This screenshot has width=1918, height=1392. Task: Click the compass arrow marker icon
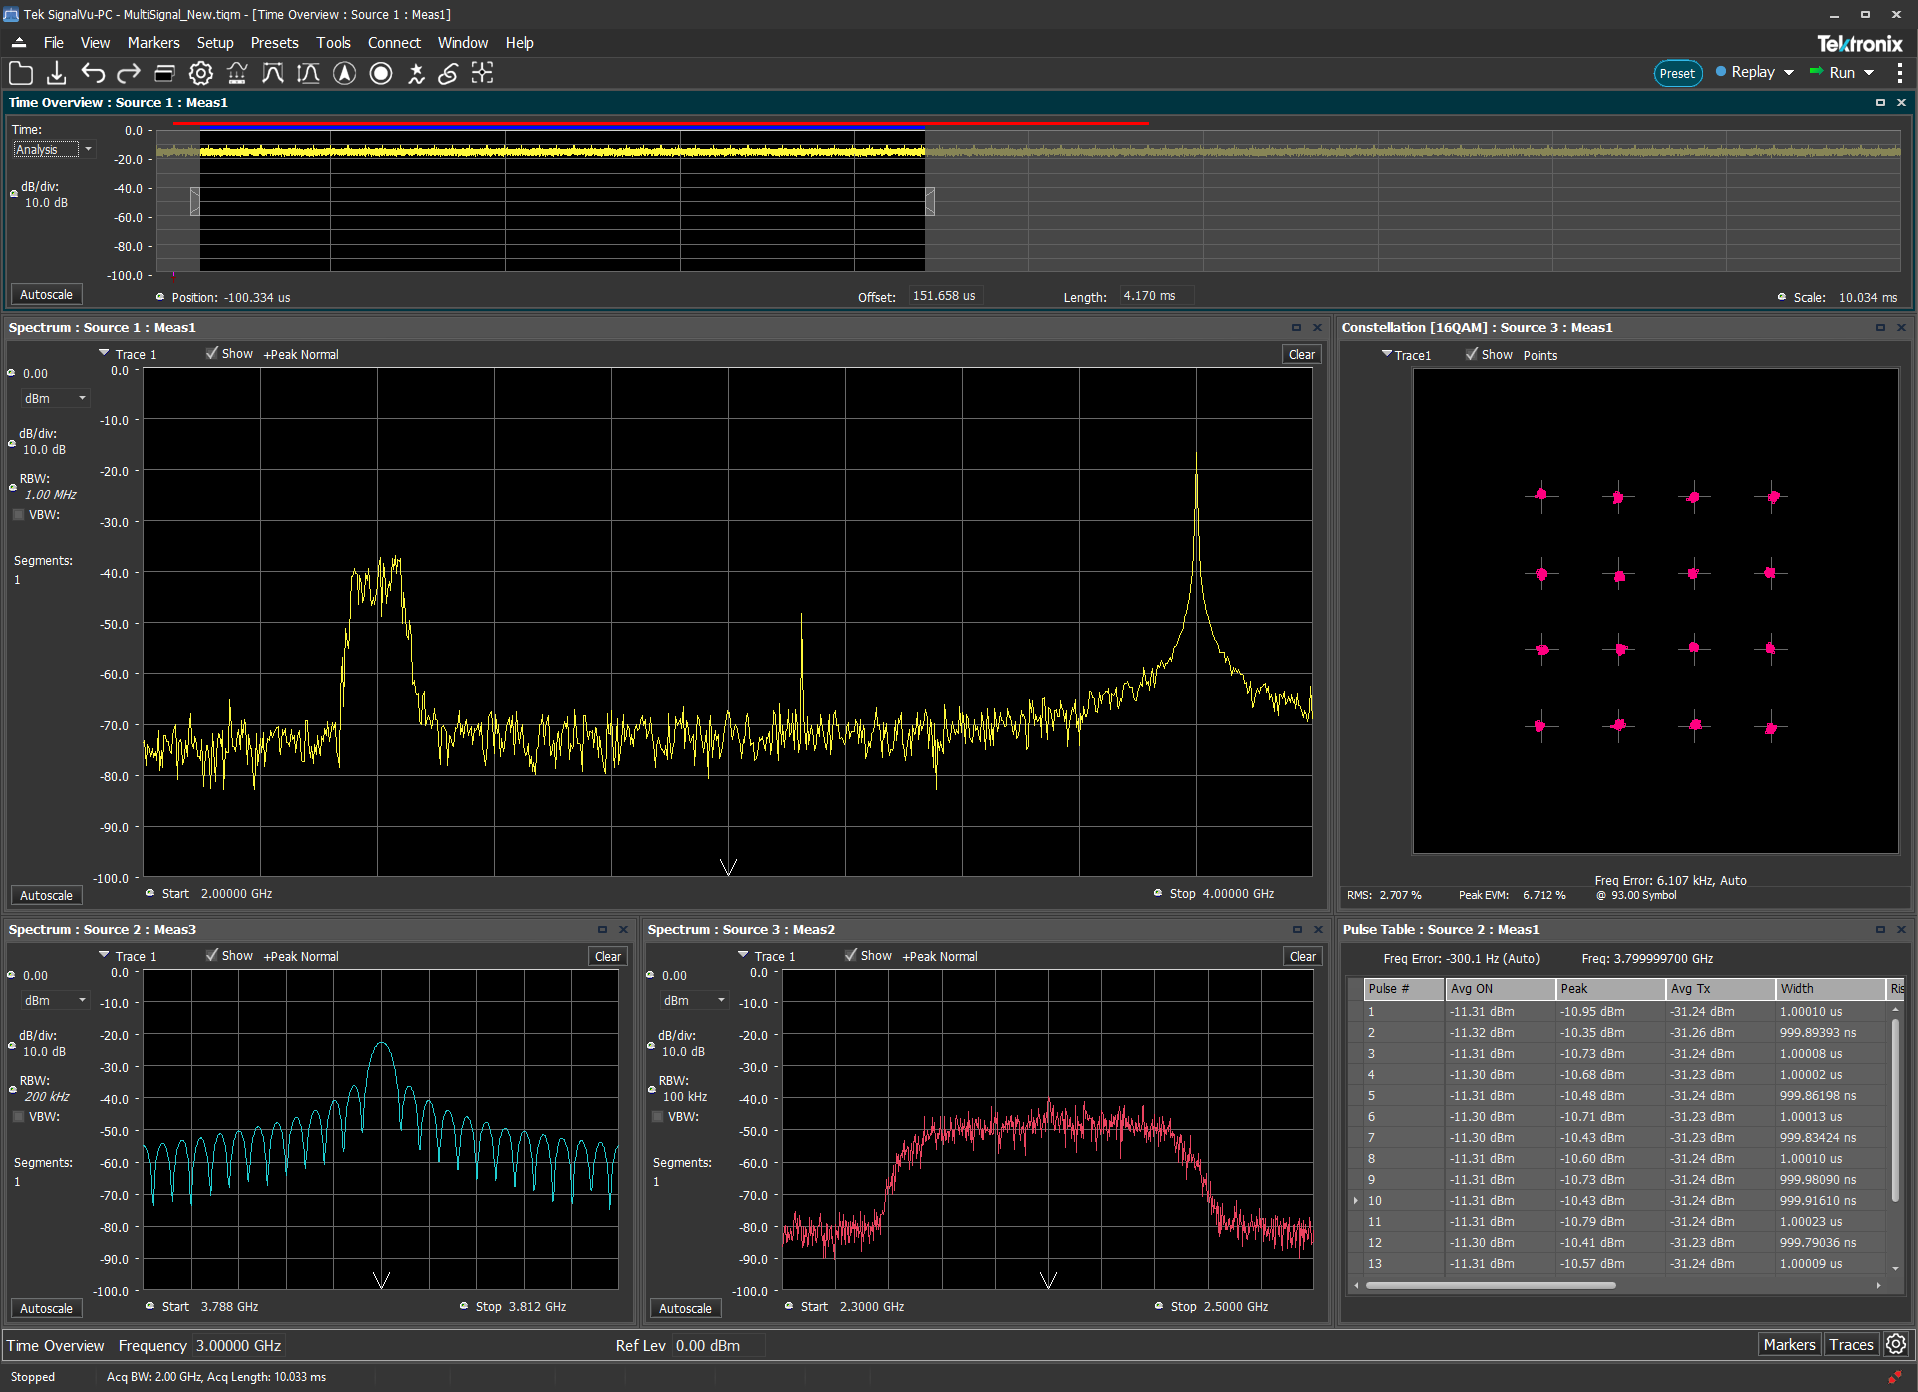coord(345,74)
